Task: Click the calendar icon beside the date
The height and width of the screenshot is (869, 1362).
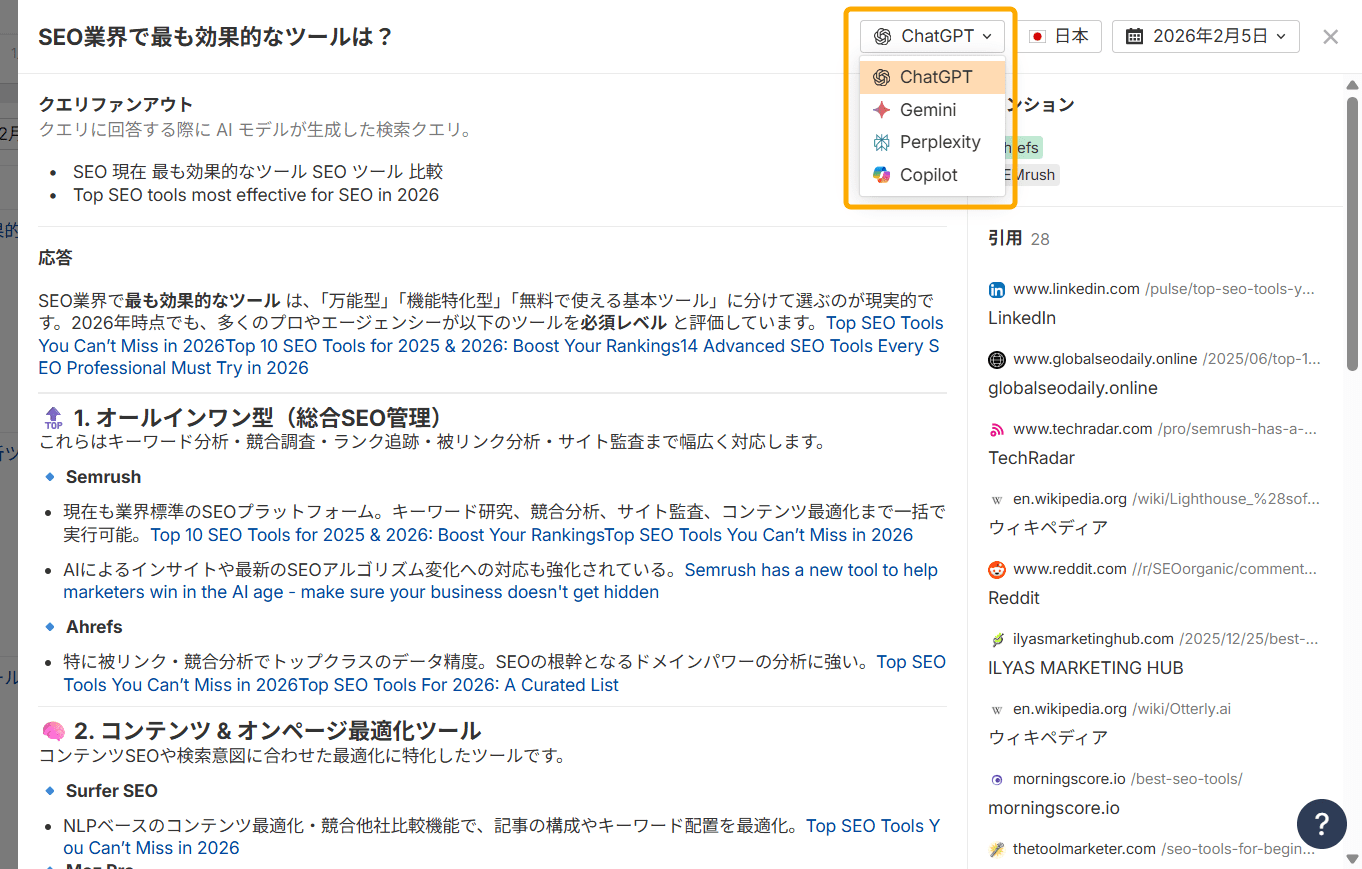Action: [1134, 36]
